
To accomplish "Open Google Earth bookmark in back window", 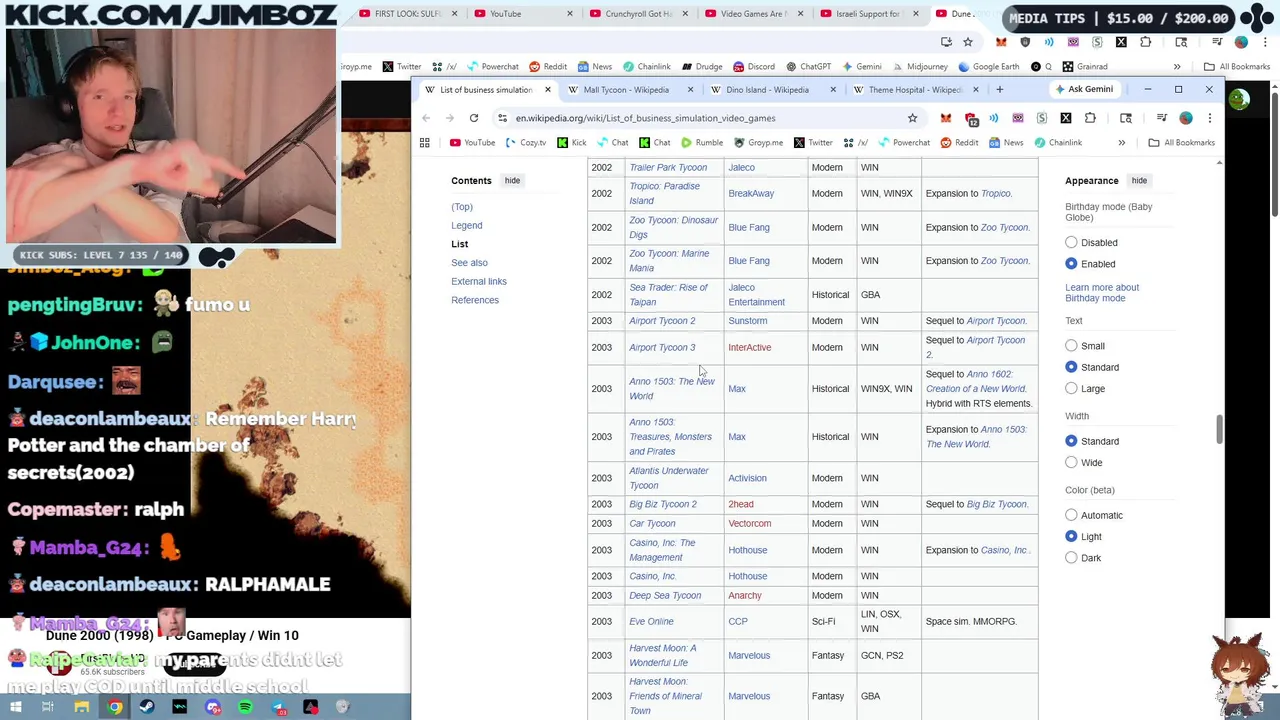I will click(988, 67).
